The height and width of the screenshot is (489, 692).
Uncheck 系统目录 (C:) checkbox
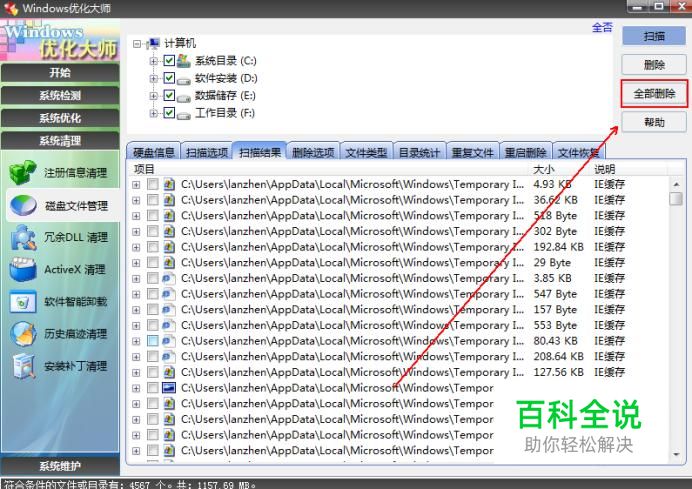(x=169, y=60)
